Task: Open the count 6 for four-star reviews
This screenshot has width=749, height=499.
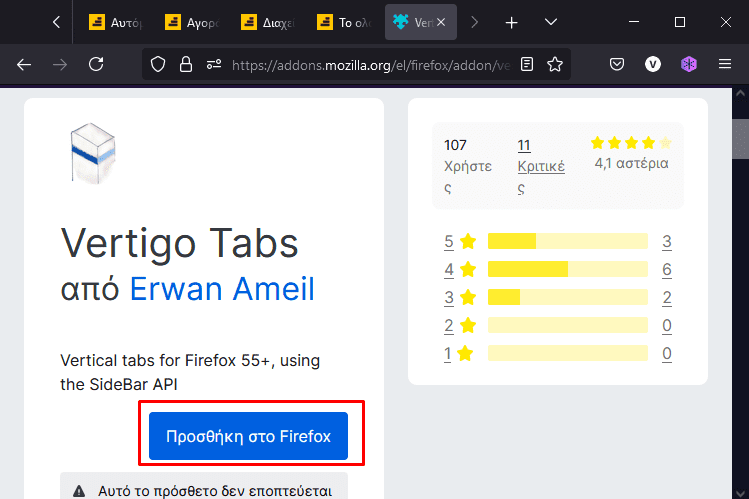Action: coord(667,269)
